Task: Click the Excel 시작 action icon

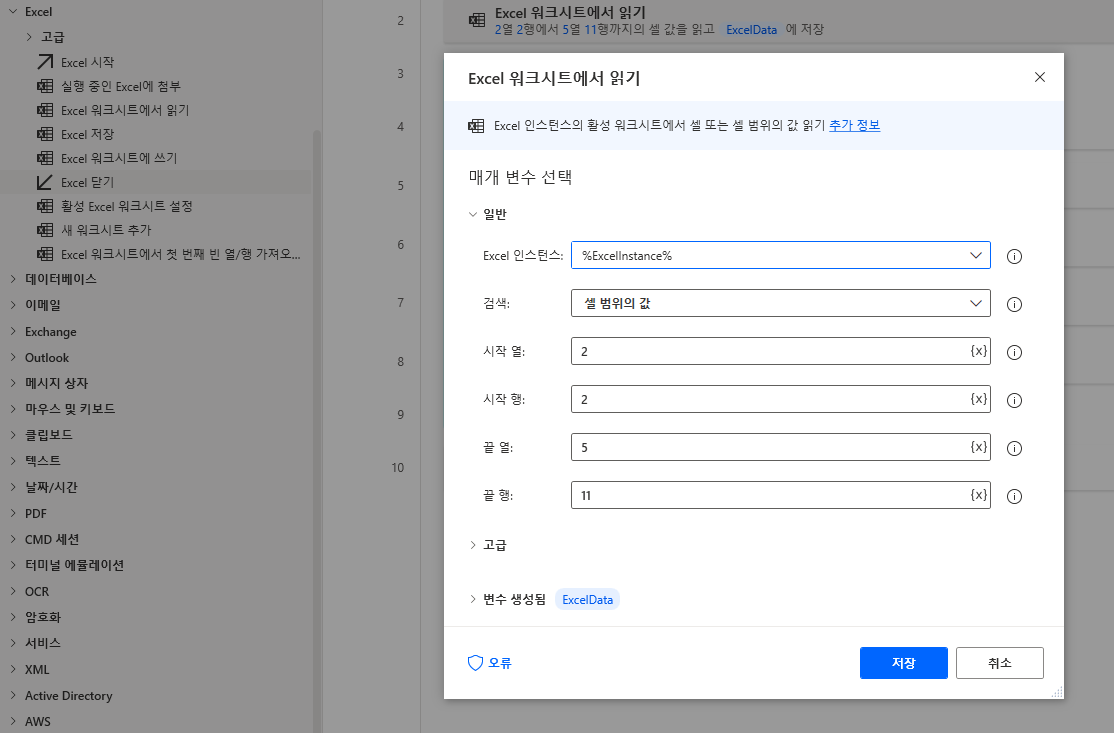Action: pos(45,62)
